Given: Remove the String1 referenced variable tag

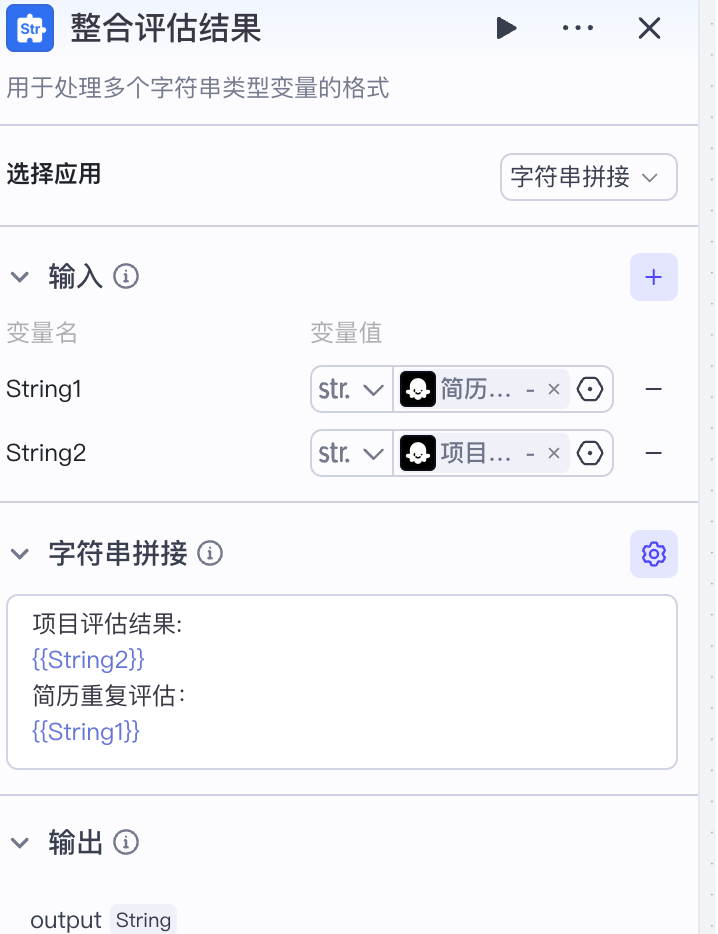Looking at the screenshot, I should click(x=553, y=389).
